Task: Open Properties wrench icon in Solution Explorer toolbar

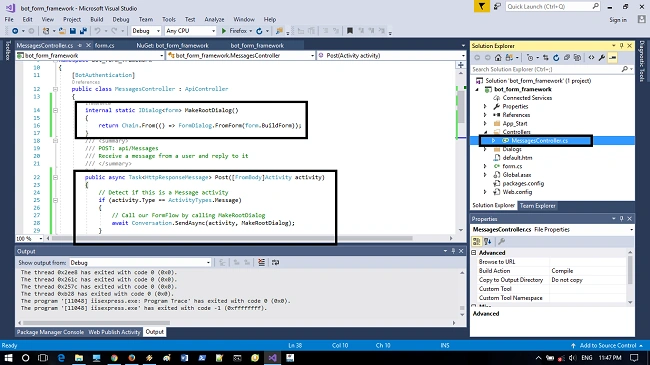Action: pos(602,58)
